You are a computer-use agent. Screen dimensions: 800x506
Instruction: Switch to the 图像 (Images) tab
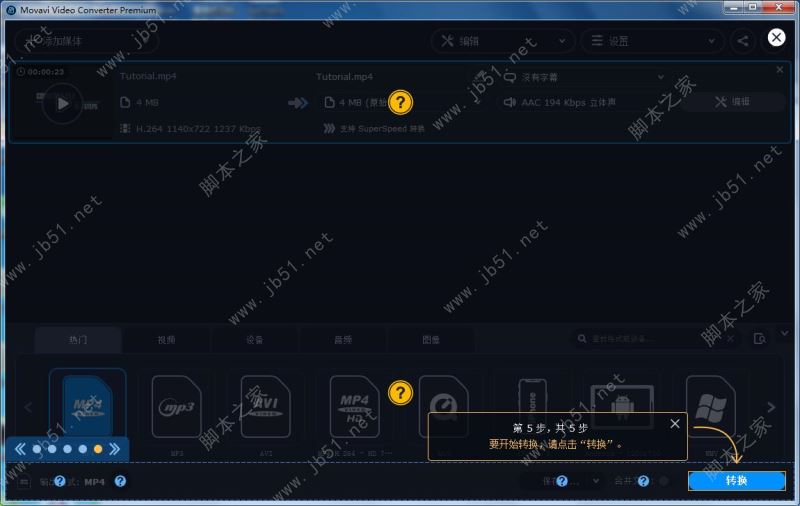point(431,340)
